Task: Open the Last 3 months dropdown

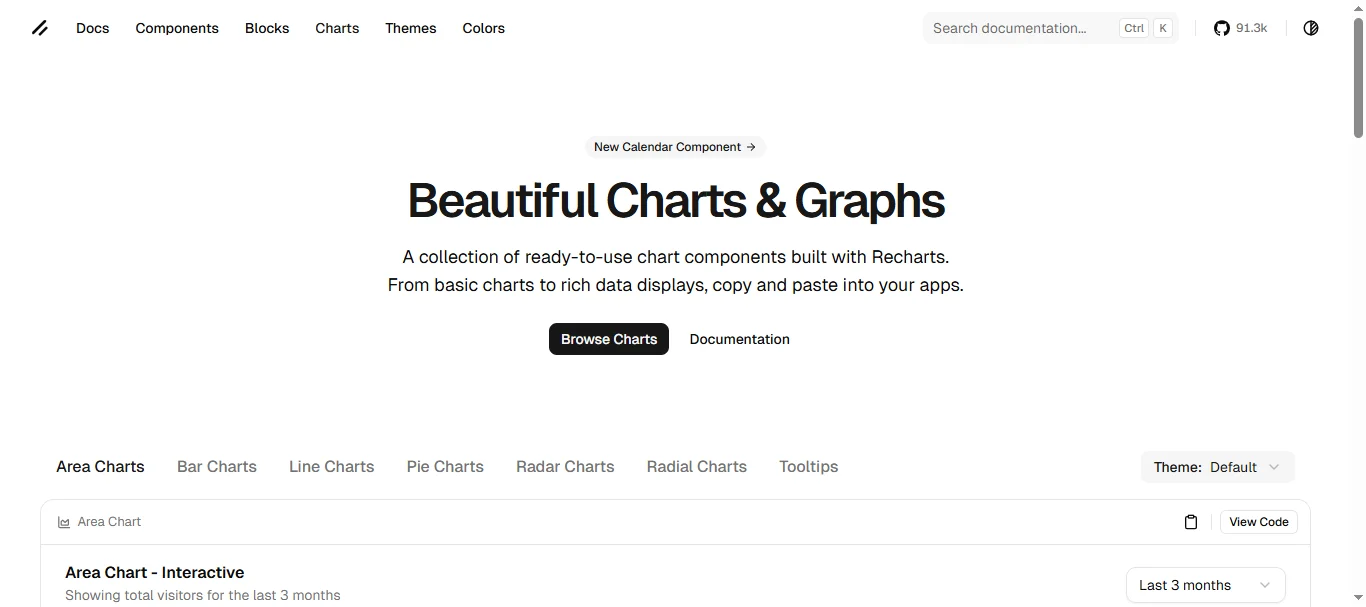Action: click(1204, 585)
